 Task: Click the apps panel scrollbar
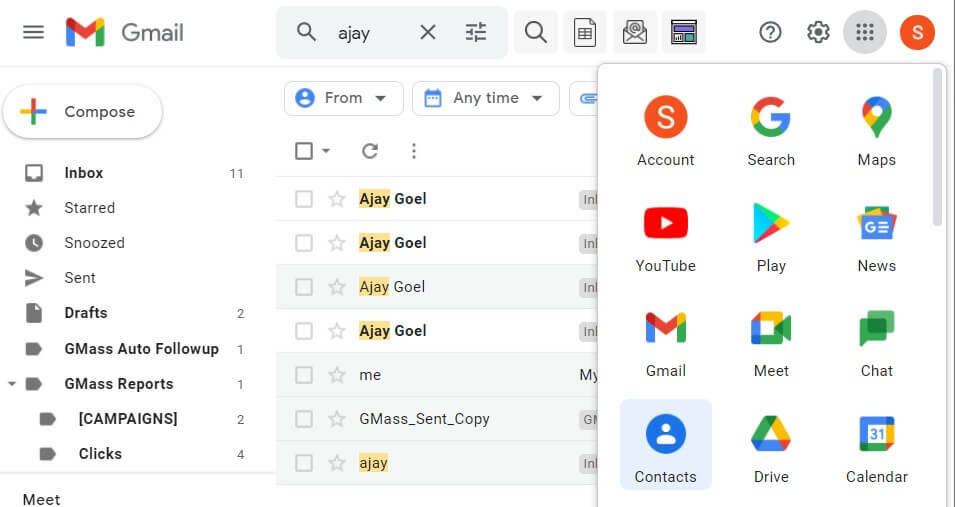point(937,147)
